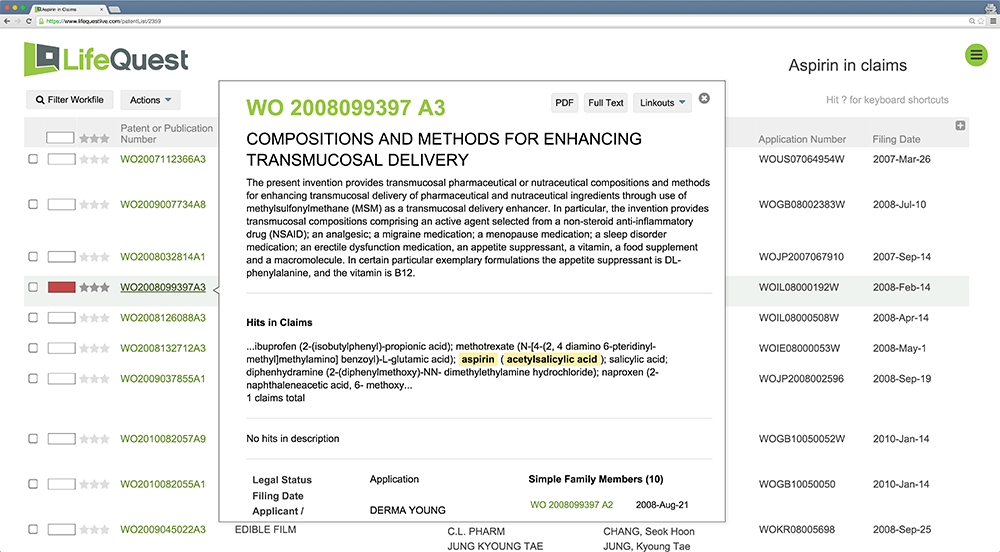The width and height of the screenshot is (1000, 552).
Task: Open the Linkouts dropdown
Action: (662, 103)
